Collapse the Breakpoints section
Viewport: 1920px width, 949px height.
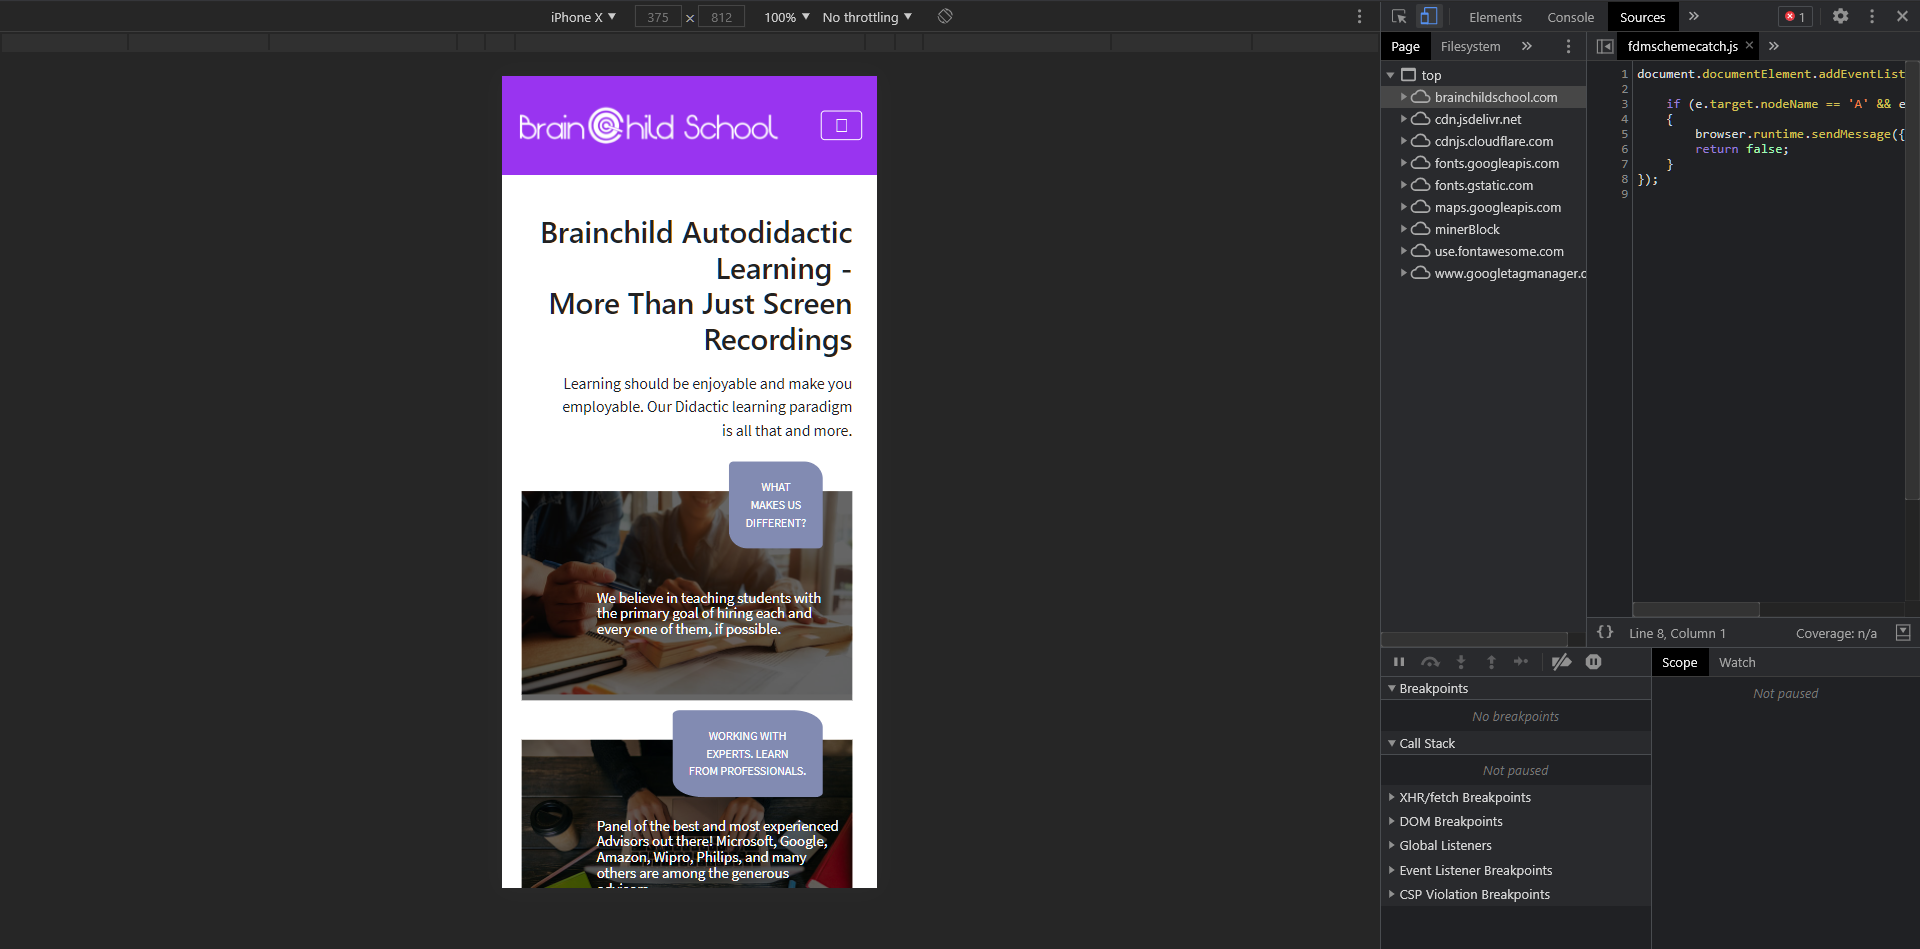[x=1516, y=688]
